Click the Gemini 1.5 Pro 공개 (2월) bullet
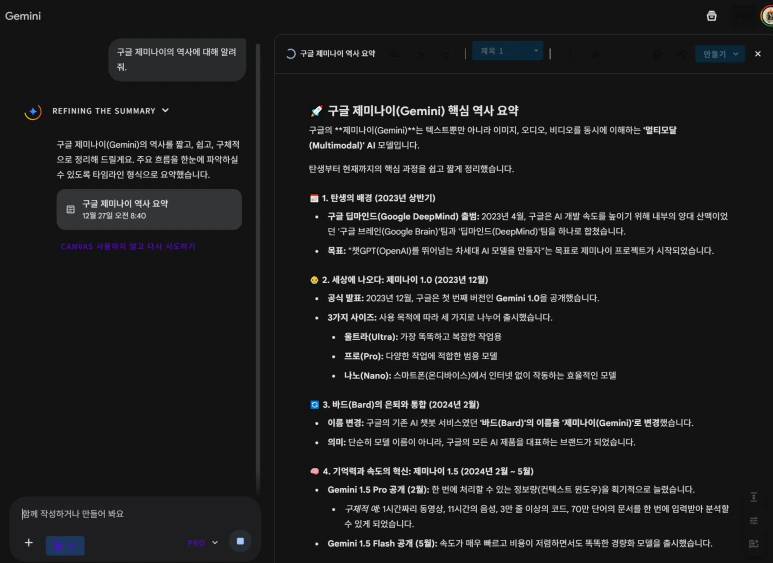773x563 pixels. (511, 490)
